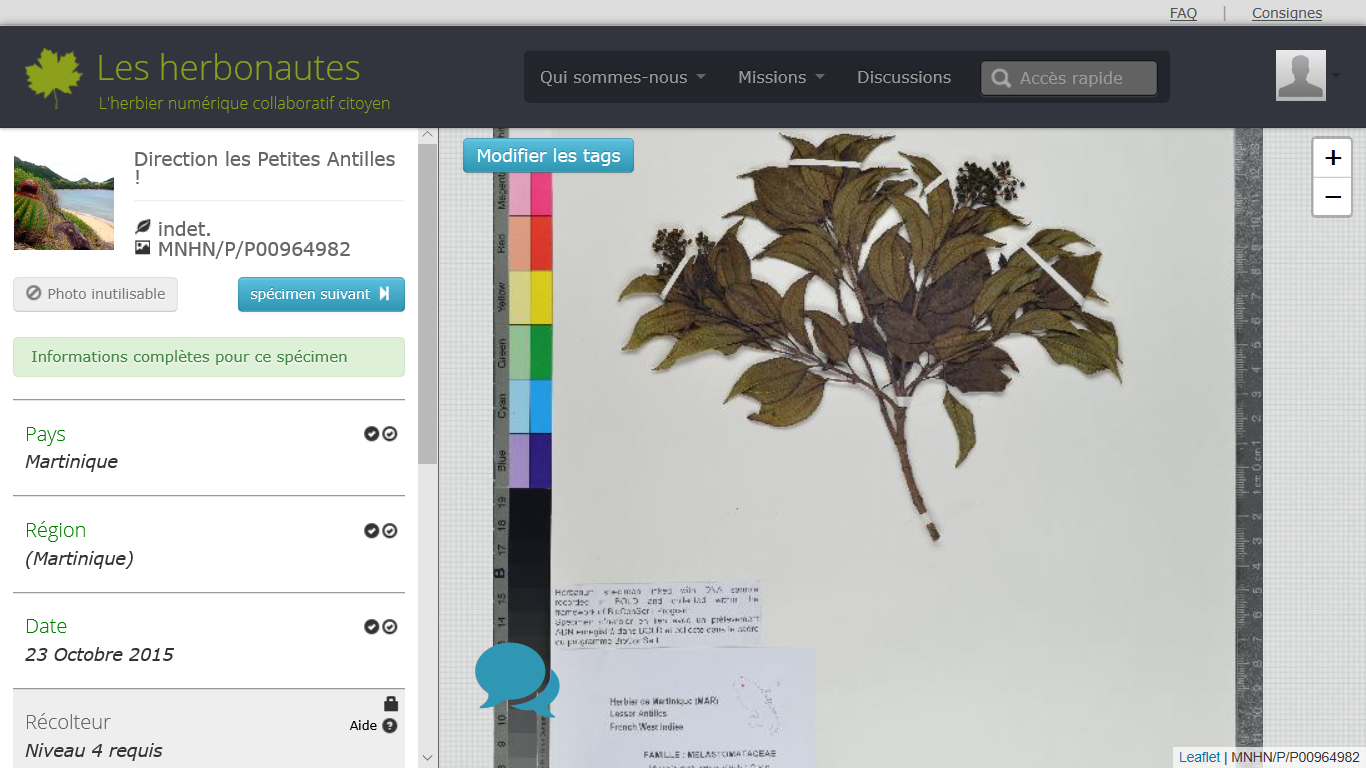
Task: Click the Accès rapide search field
Action: click(x=1069, y=78)
